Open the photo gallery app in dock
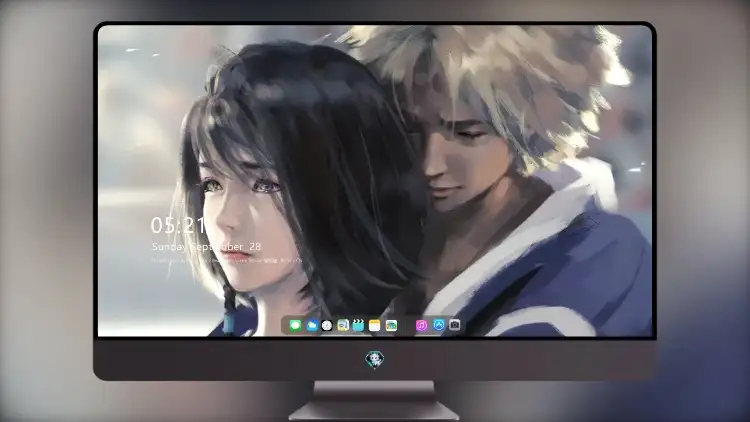This screenshot has width=750, height=422. tap(391, 326)
